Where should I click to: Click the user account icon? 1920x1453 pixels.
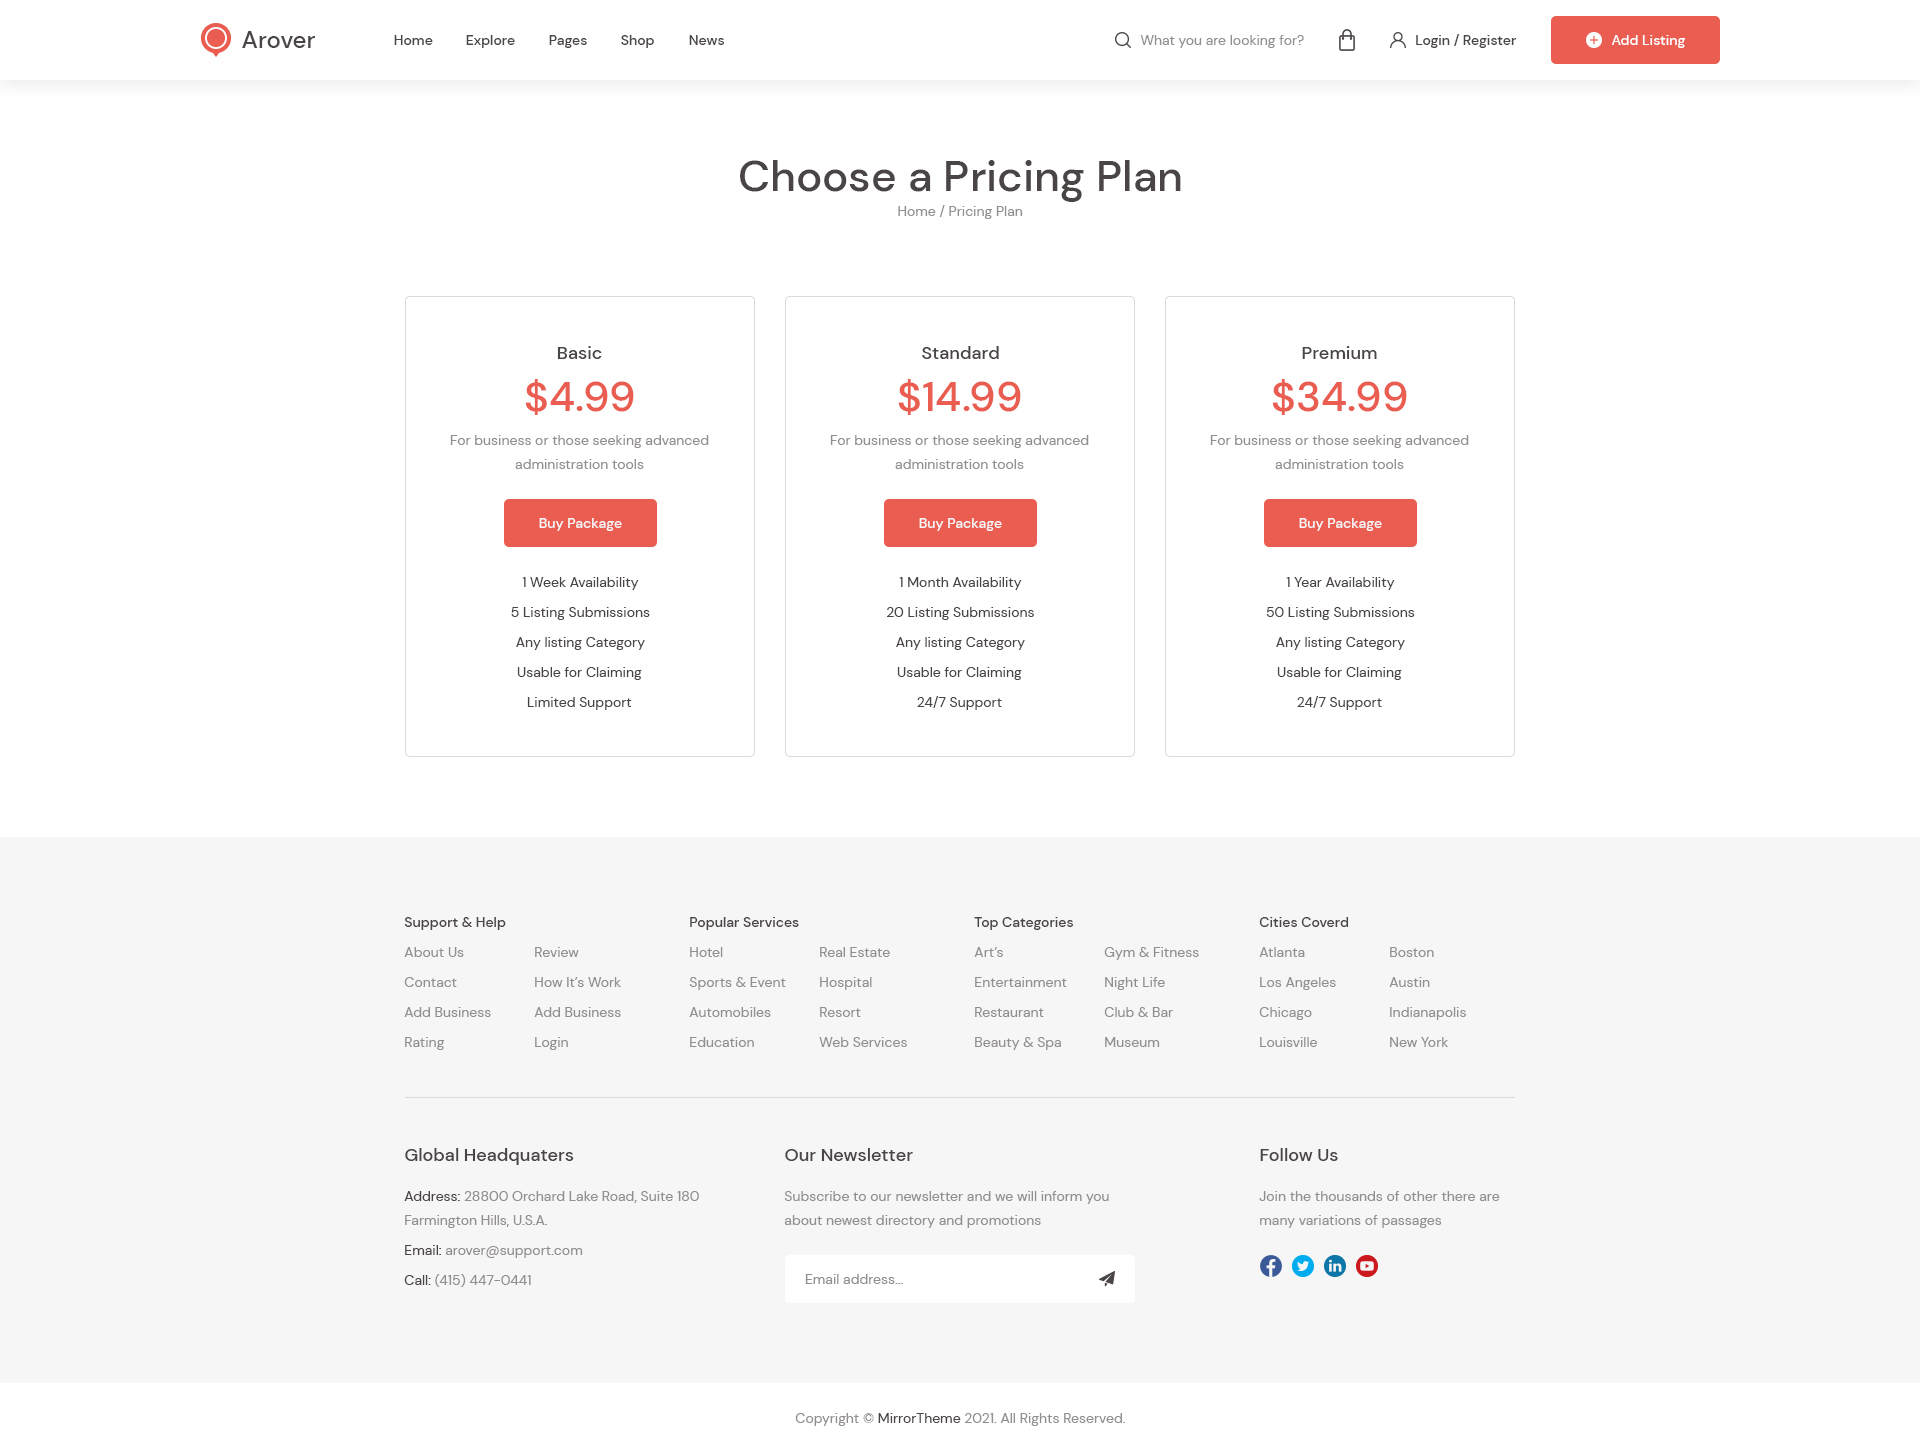coord(1398,40)
